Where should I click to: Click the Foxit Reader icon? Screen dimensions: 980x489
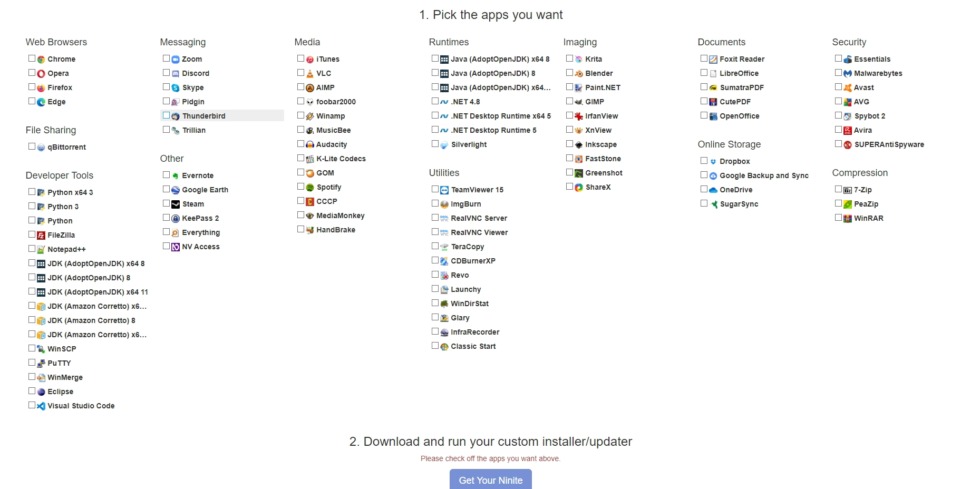point(713,59)
